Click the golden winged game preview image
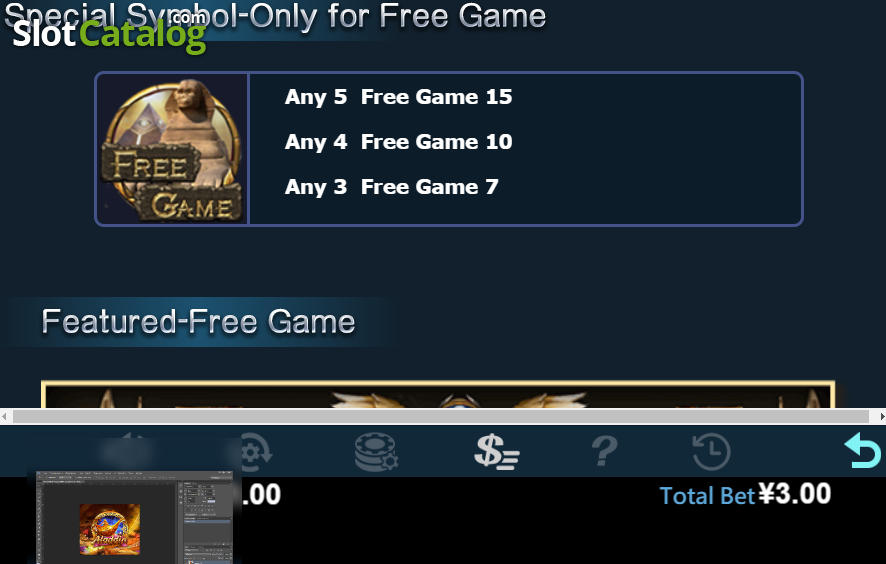The image size is (886, 564). click(x=437, y=394)
